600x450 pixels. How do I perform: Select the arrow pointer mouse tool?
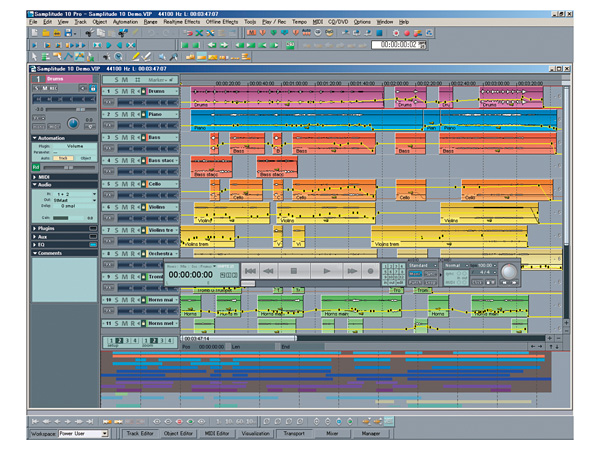pos(34,57)
